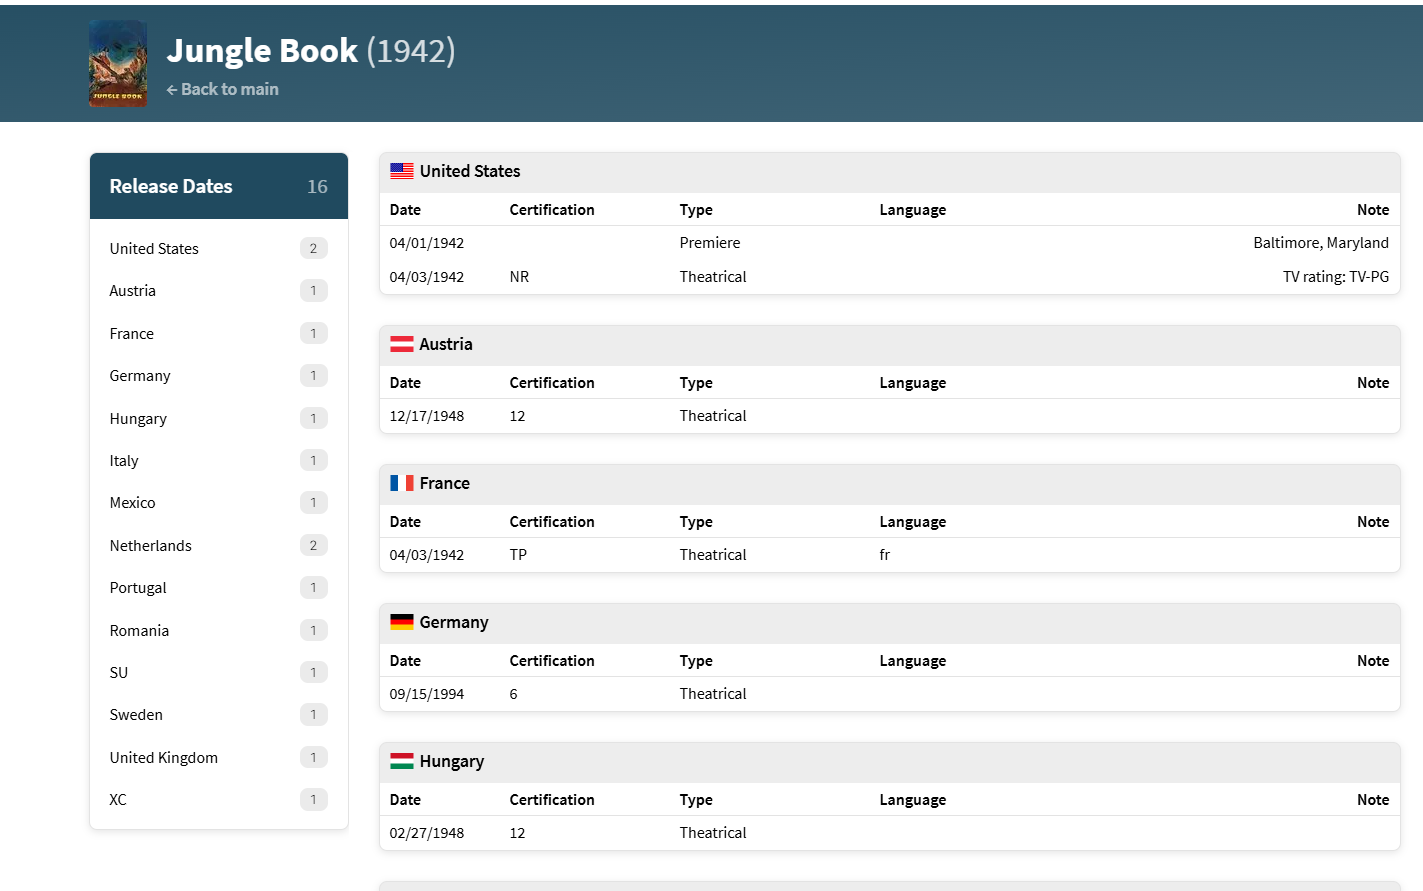1423x891 pixels.
Task: Click the France flag icon
Action: [x=402, y=483]
